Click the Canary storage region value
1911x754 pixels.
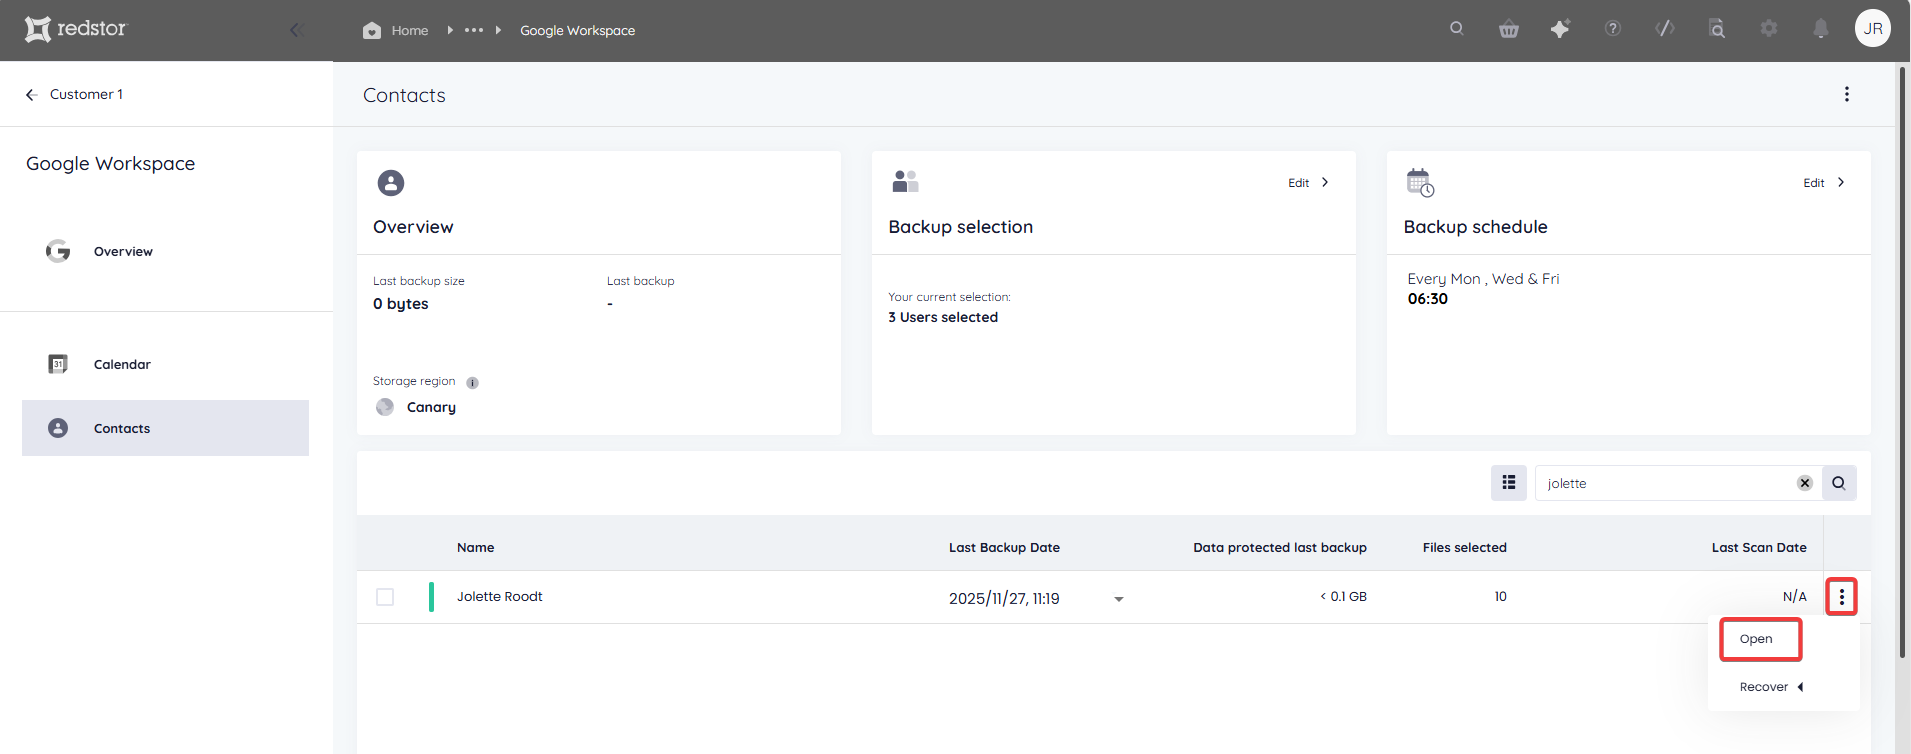click(x=431, y=407)
